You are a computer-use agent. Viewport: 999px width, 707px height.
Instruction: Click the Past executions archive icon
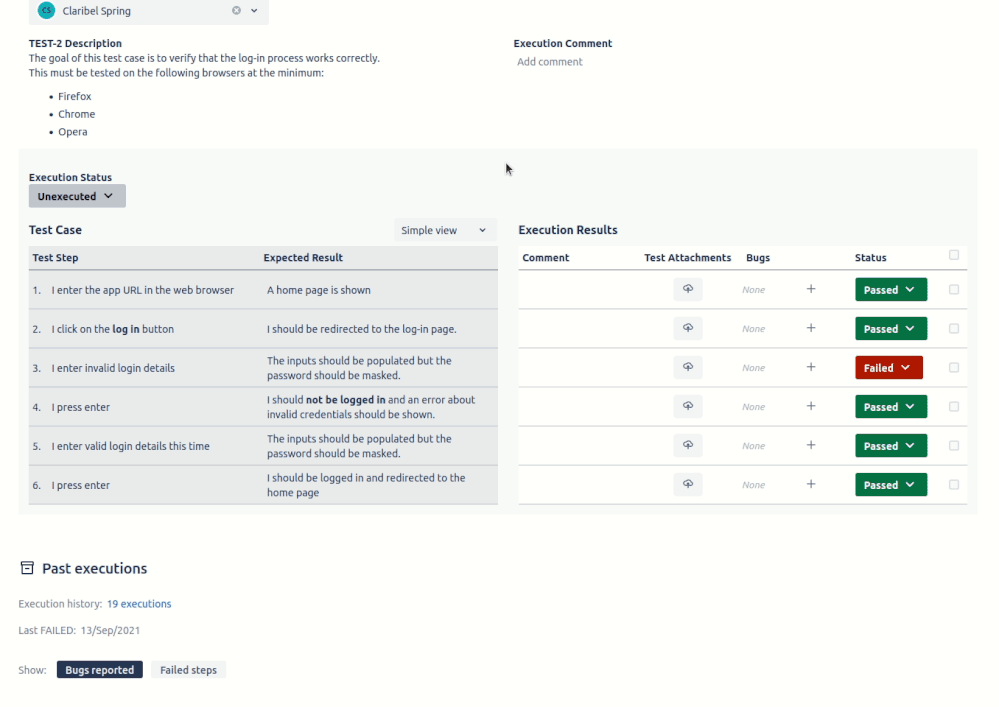coord(25,566)
